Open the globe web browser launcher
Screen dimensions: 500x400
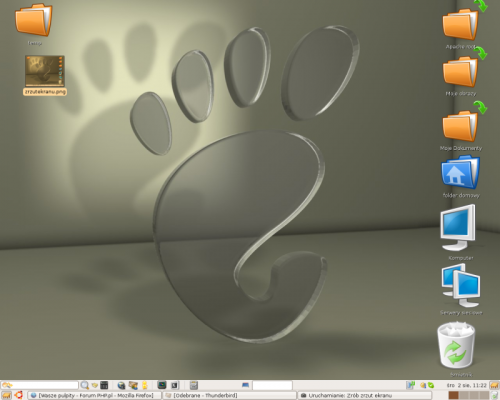[121, 385]
